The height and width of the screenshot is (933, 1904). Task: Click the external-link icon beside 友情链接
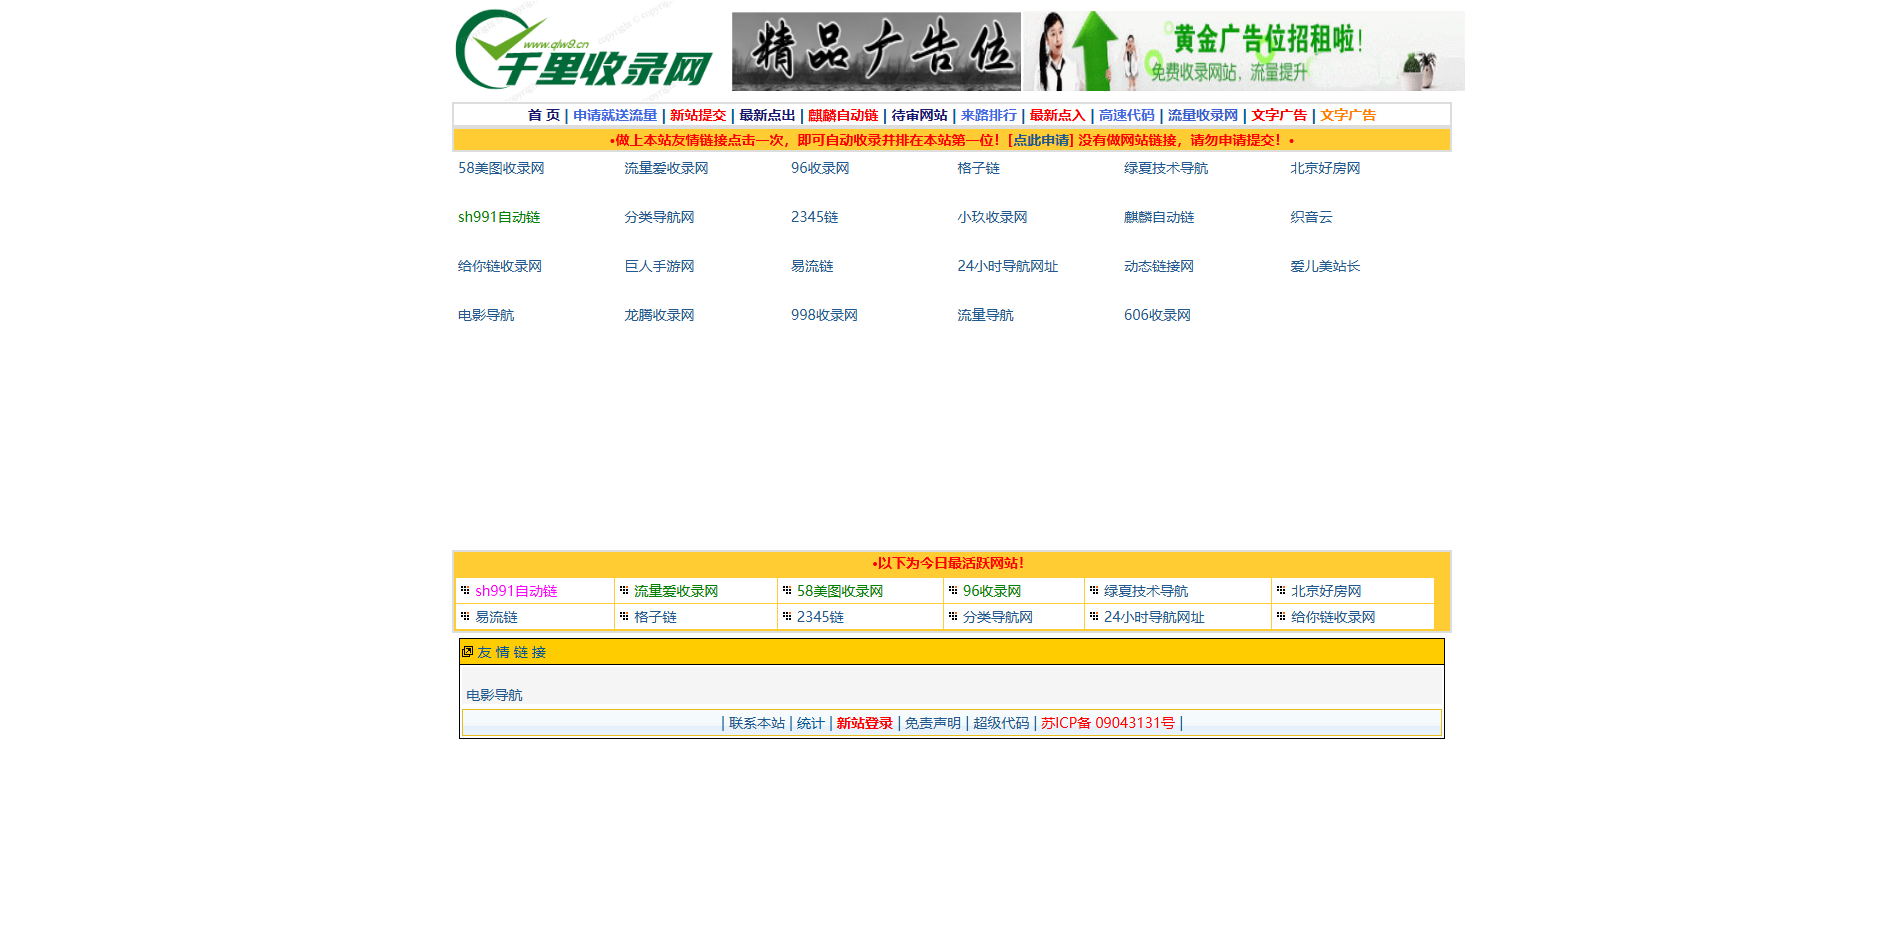tap(468, 652)
